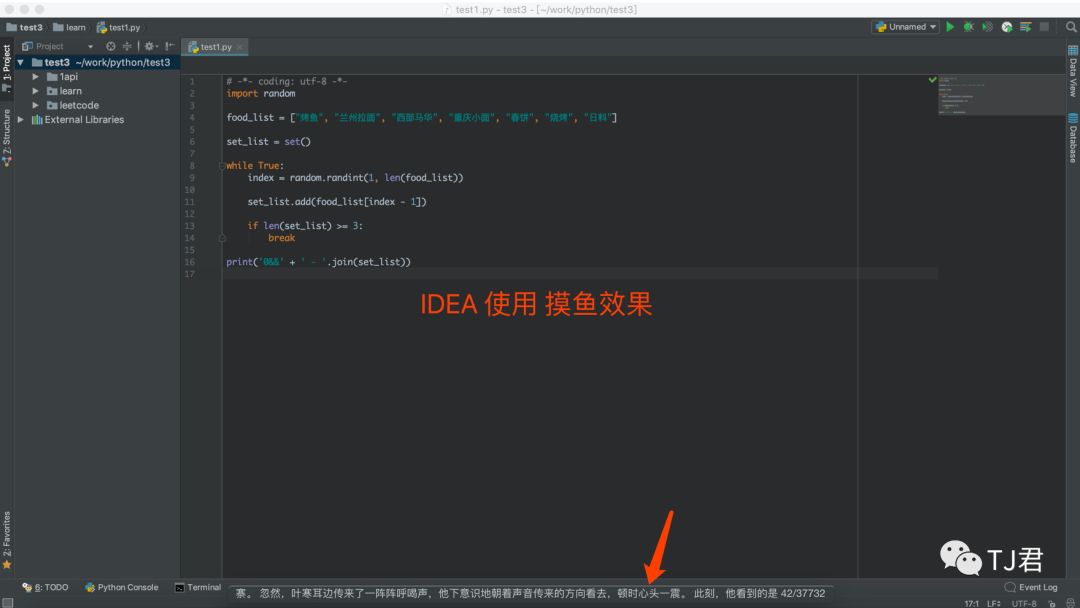This screenshot has width=1080, height=608.
Task: Click the profiler icon in toolbar
Action: [x=1007, y=27]
